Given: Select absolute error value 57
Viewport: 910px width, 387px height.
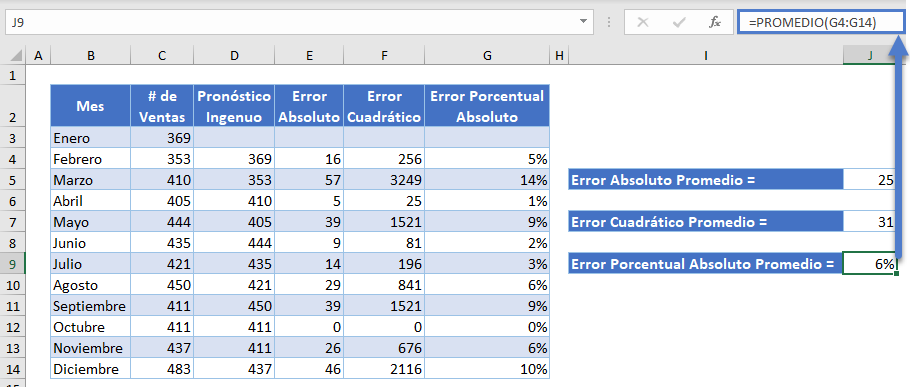Looking at the screenshot, I should coord(309,180).
